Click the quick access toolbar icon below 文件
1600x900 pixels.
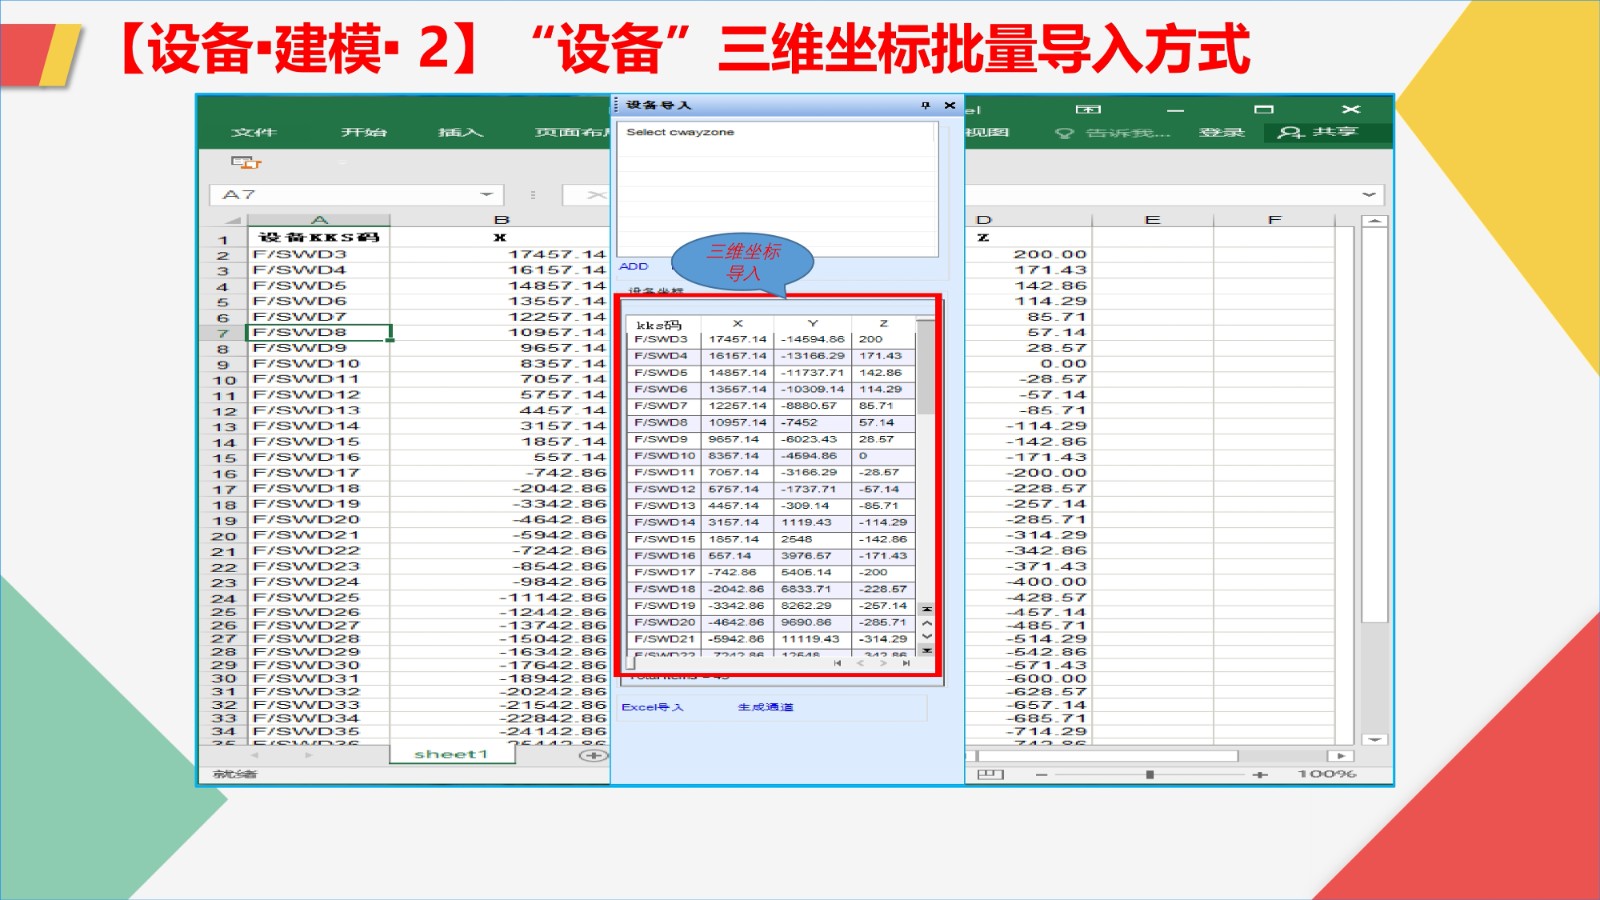(245, 162)
